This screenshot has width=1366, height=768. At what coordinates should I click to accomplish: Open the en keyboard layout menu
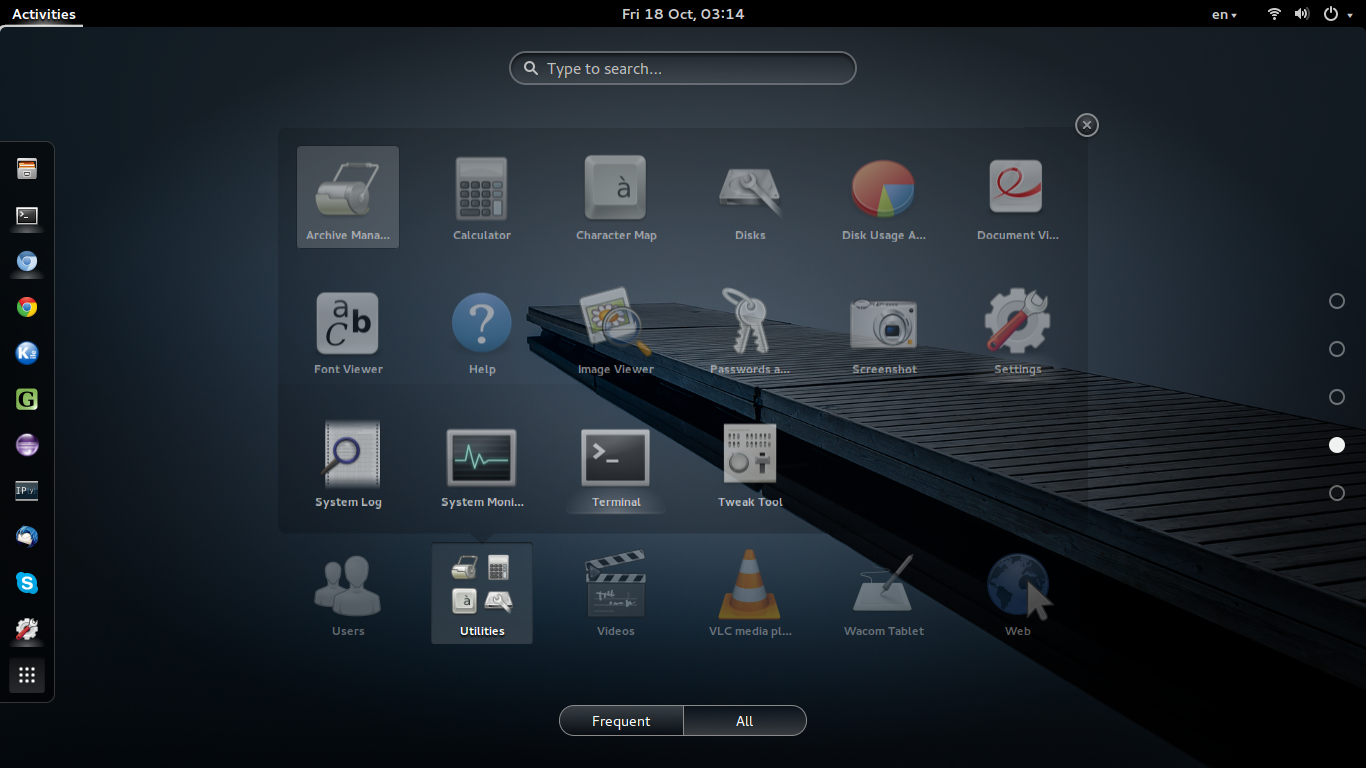tap(1224, 14)
